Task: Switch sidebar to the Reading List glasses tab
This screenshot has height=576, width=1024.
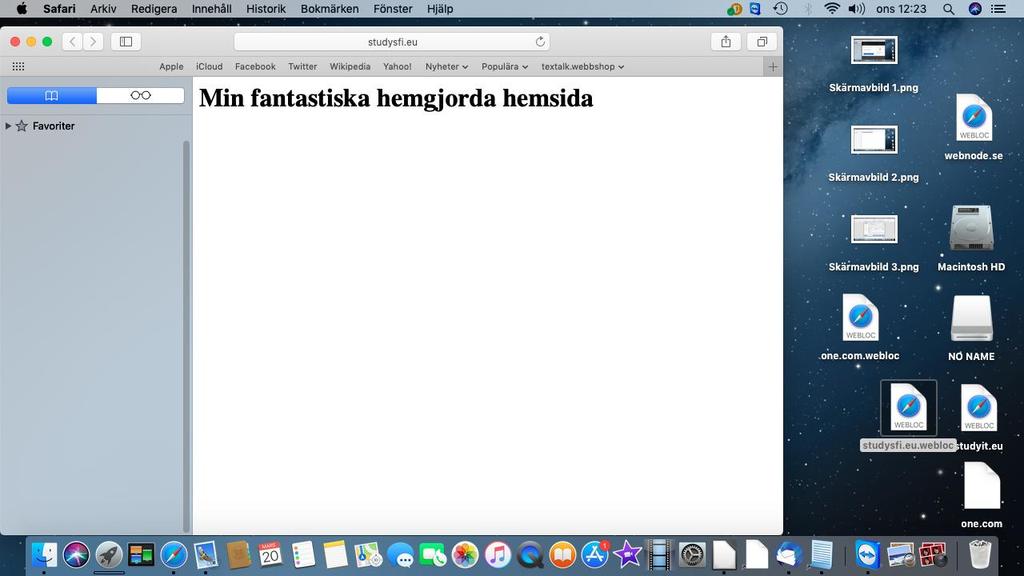Action: pyautogui.click(x=140, y=95)
